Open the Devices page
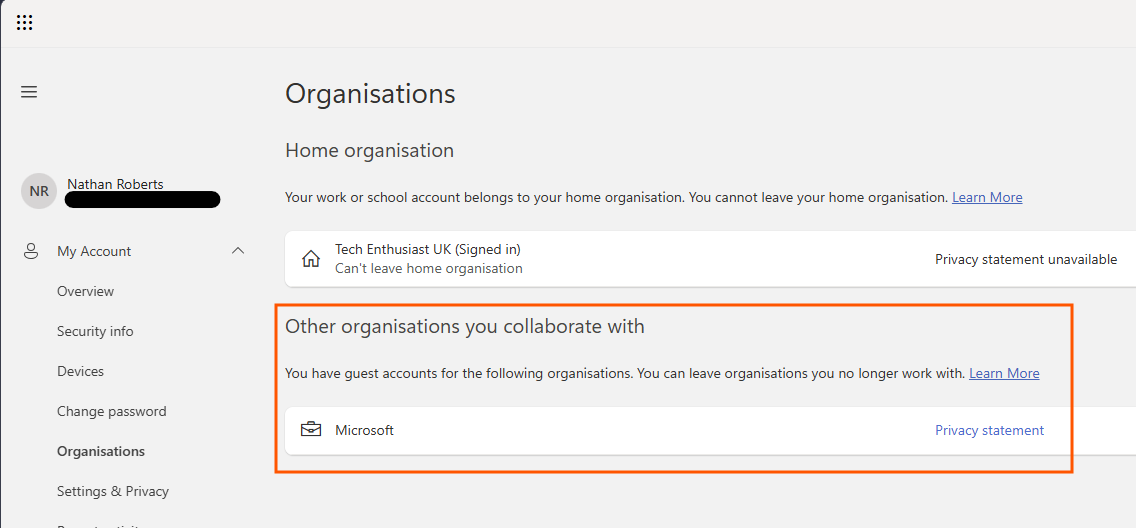The image size is (1136, 528). point(80,371)
